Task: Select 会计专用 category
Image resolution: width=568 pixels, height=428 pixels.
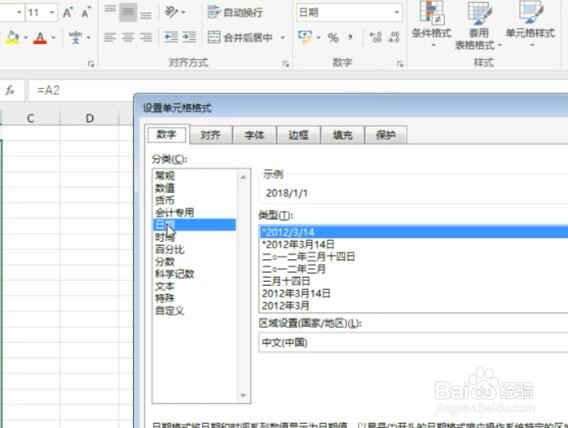Action: pos(175,213)
